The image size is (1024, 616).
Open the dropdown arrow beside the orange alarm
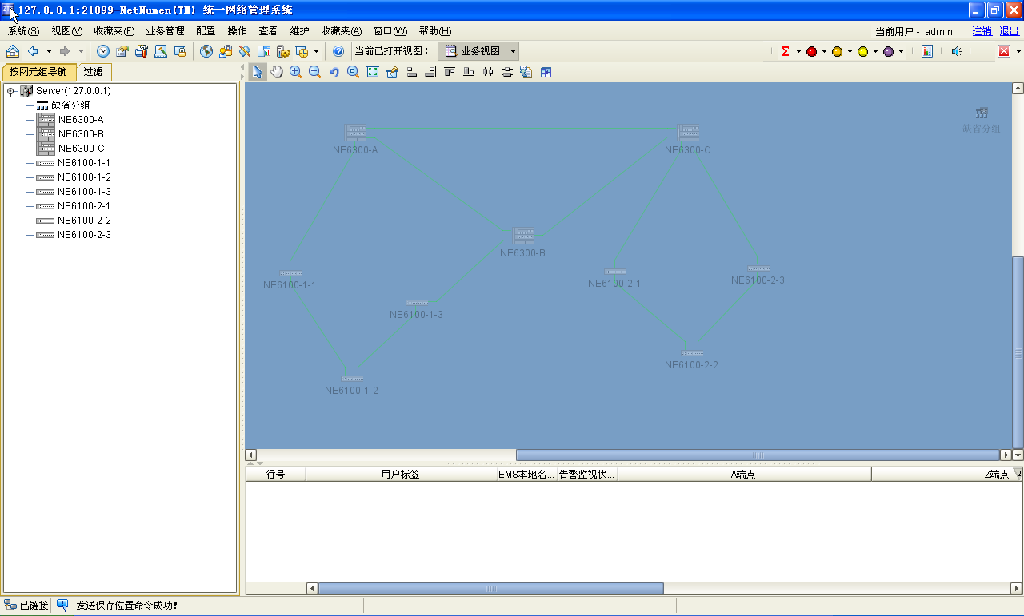coord(850,52)
